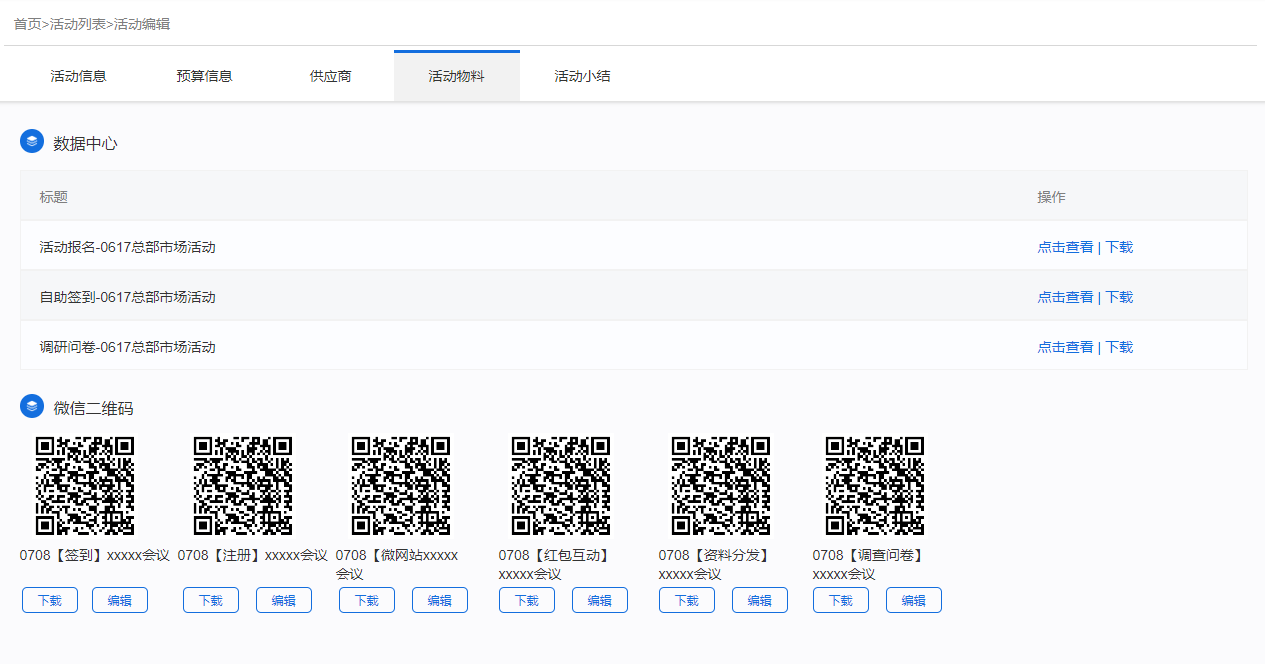The width and height of the screenshot is (1265, 664).
Task: Click 首页 in the breadcrumb
Action: point(28,23)
